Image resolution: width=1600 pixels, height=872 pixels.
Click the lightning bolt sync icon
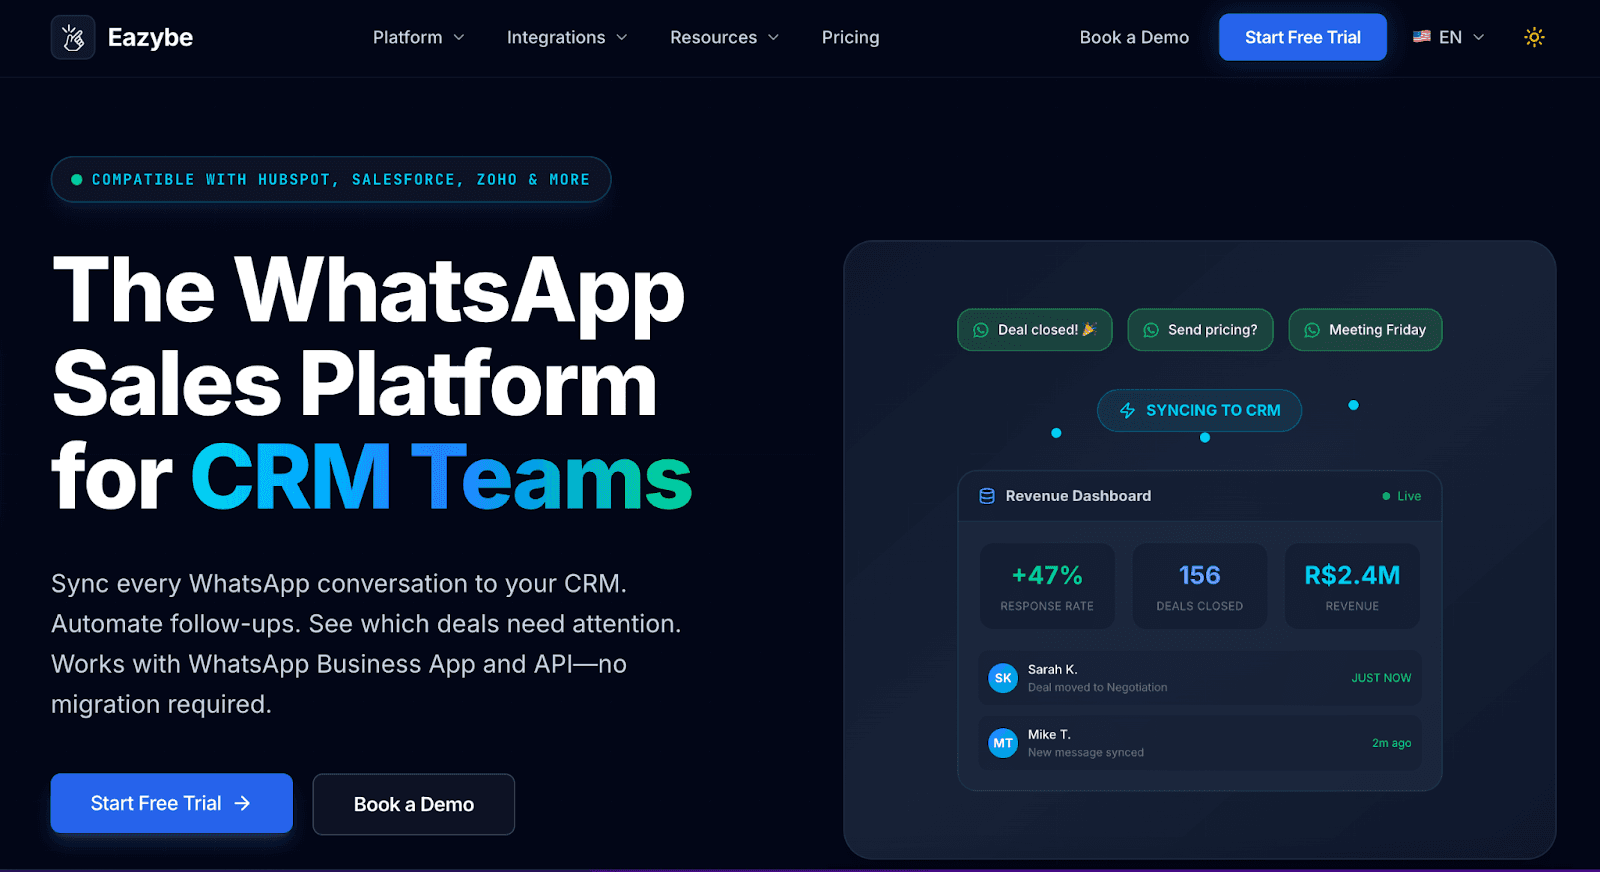point(1127,411)
